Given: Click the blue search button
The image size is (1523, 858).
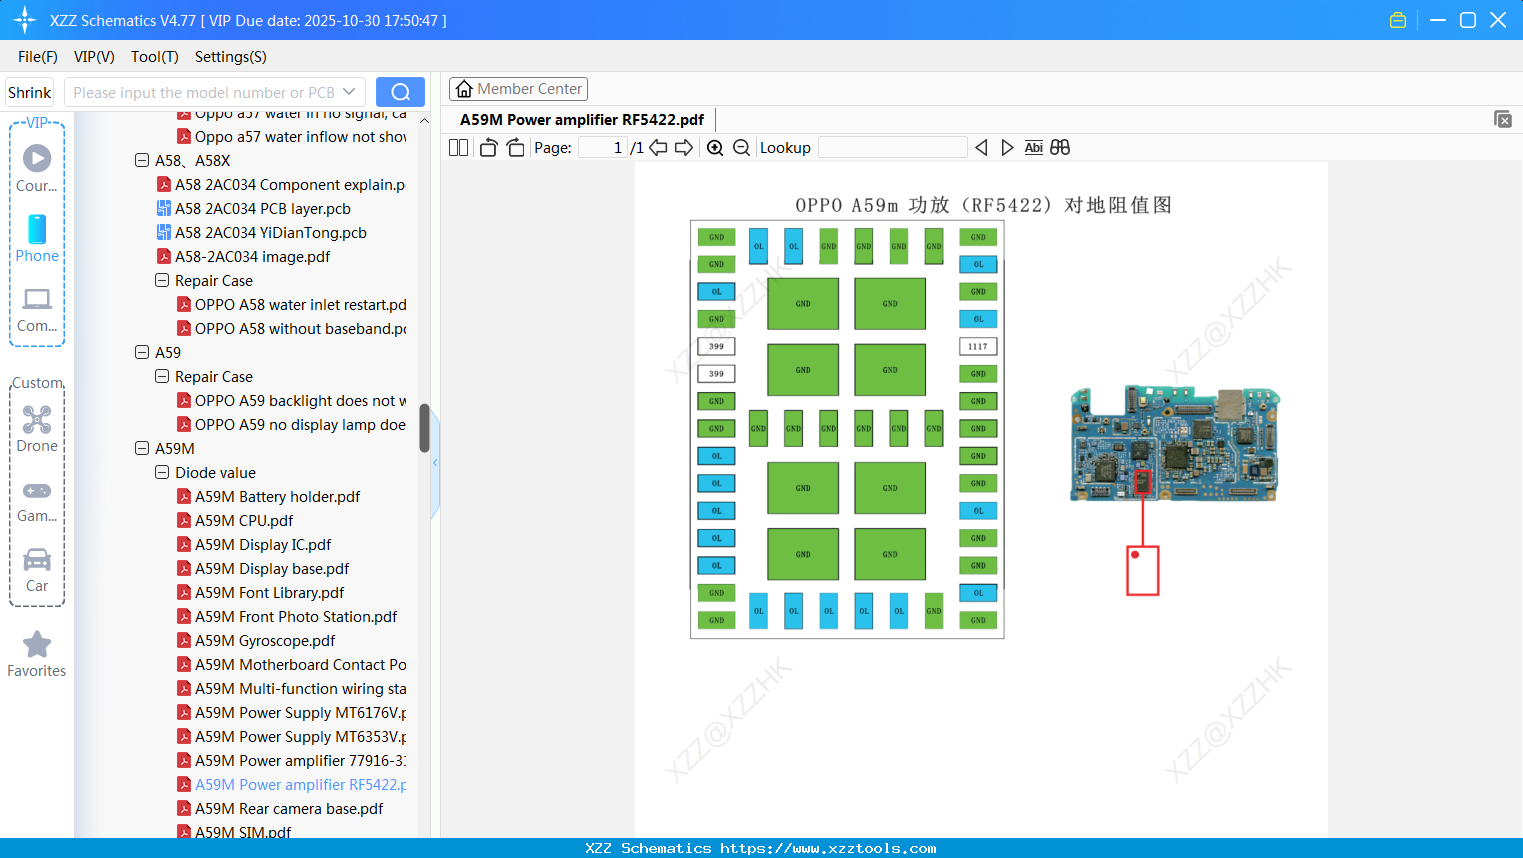Looking at the screenshot, I should tap(400, 92).
